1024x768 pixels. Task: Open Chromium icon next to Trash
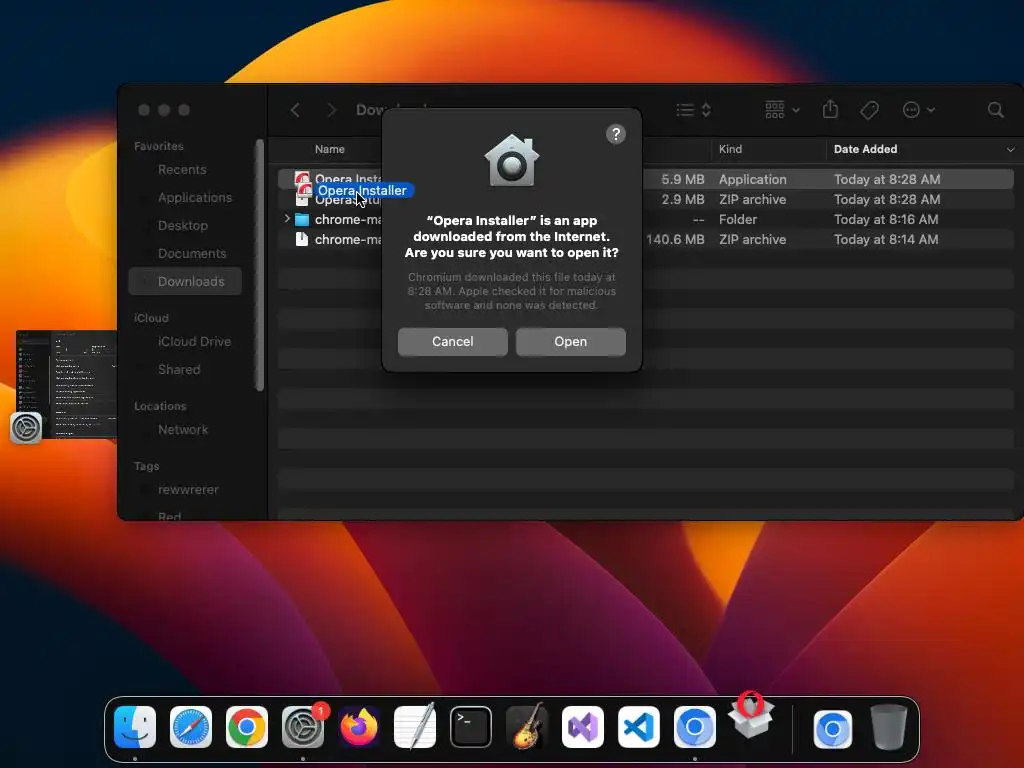(x=833, y=728)
